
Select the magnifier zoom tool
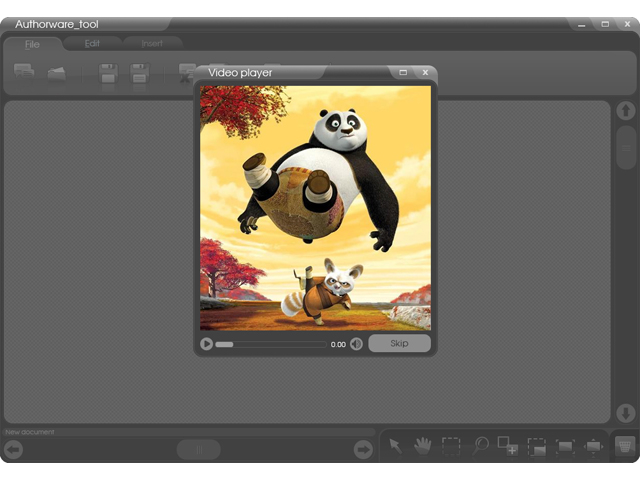pos(480,446)
